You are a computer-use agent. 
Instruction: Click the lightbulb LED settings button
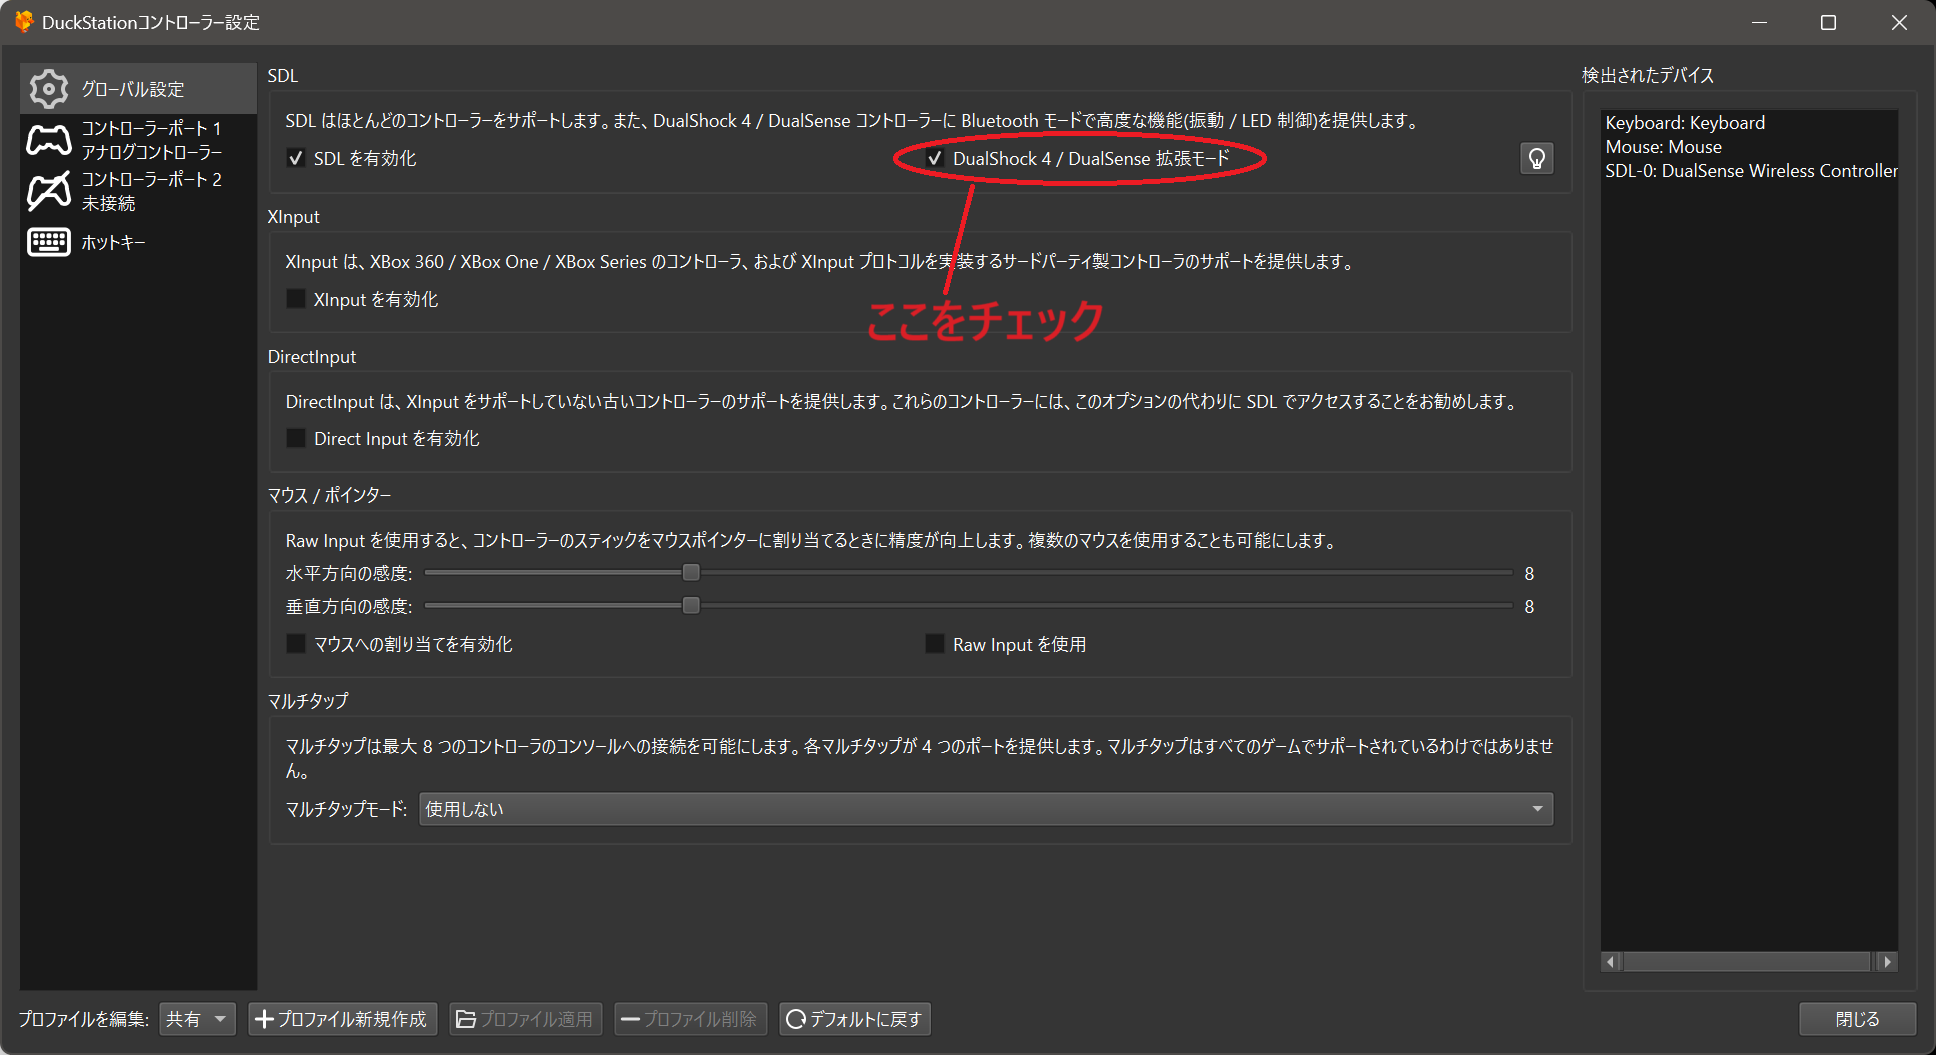click(1537, 158)
